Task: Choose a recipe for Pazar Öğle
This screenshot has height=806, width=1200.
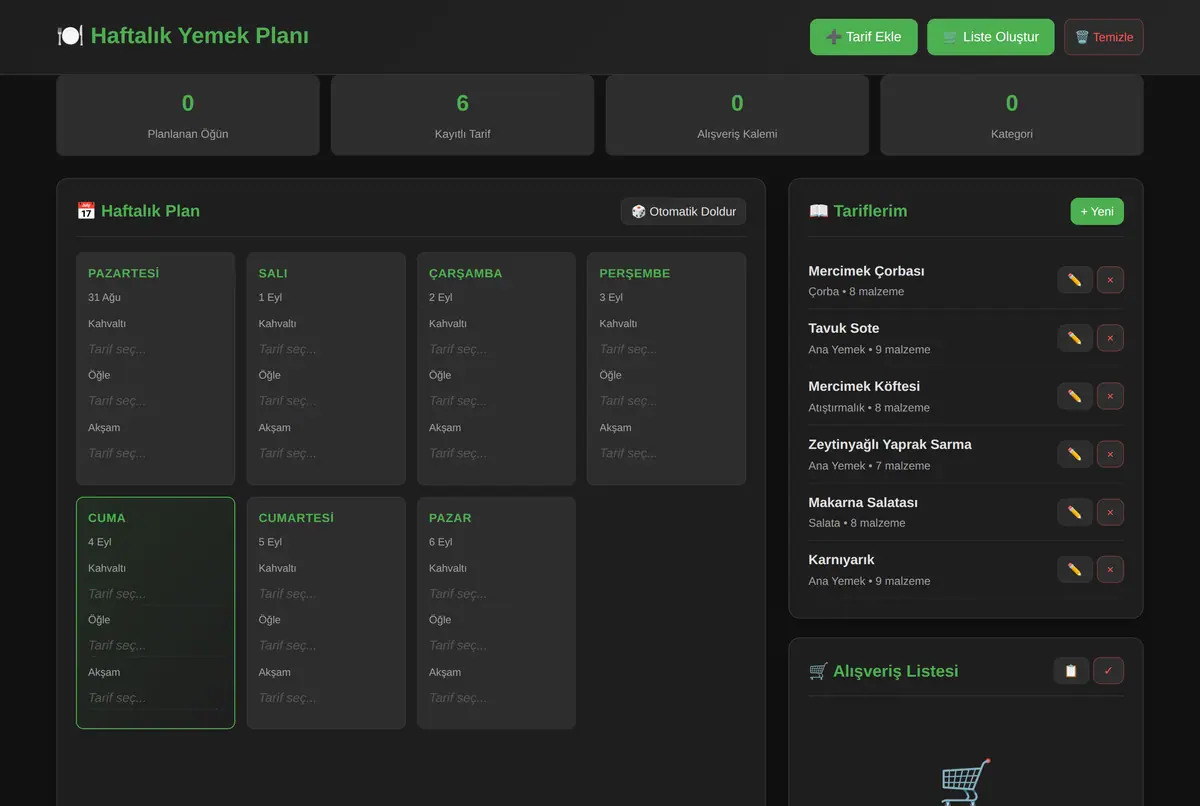Action: tap(497, 646)
